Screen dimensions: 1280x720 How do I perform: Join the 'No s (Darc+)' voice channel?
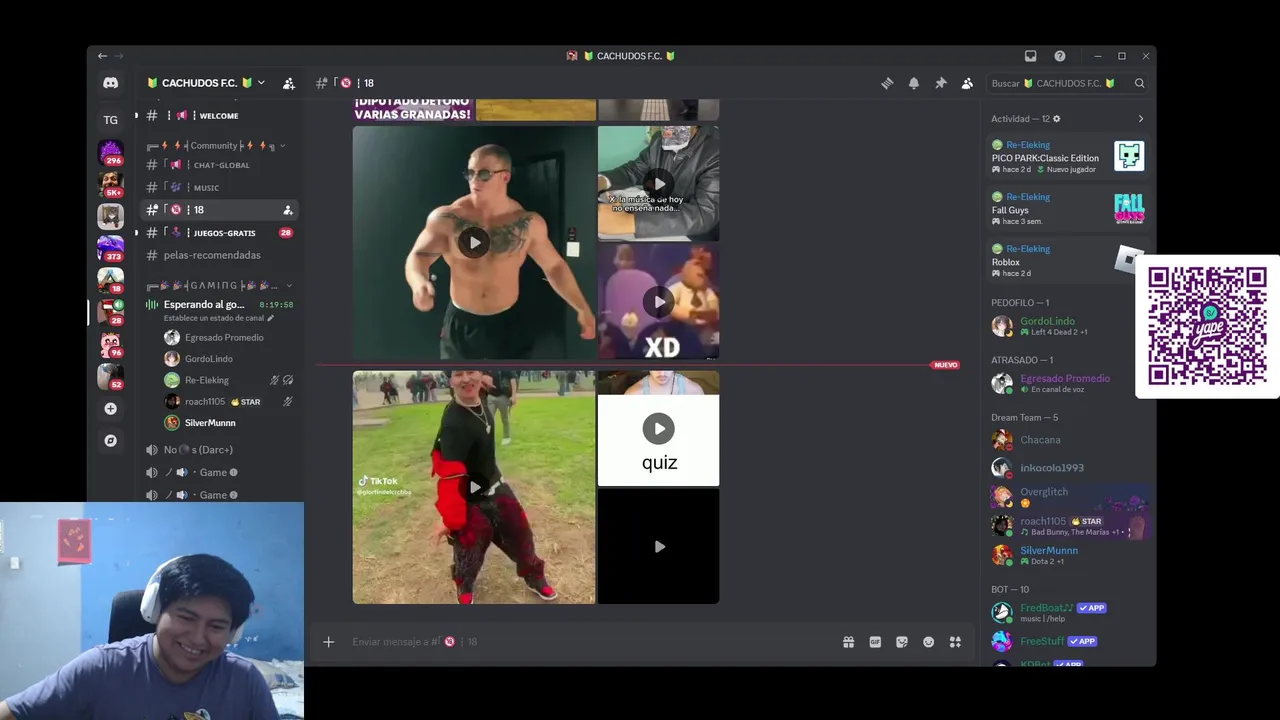tap(218, 450)
